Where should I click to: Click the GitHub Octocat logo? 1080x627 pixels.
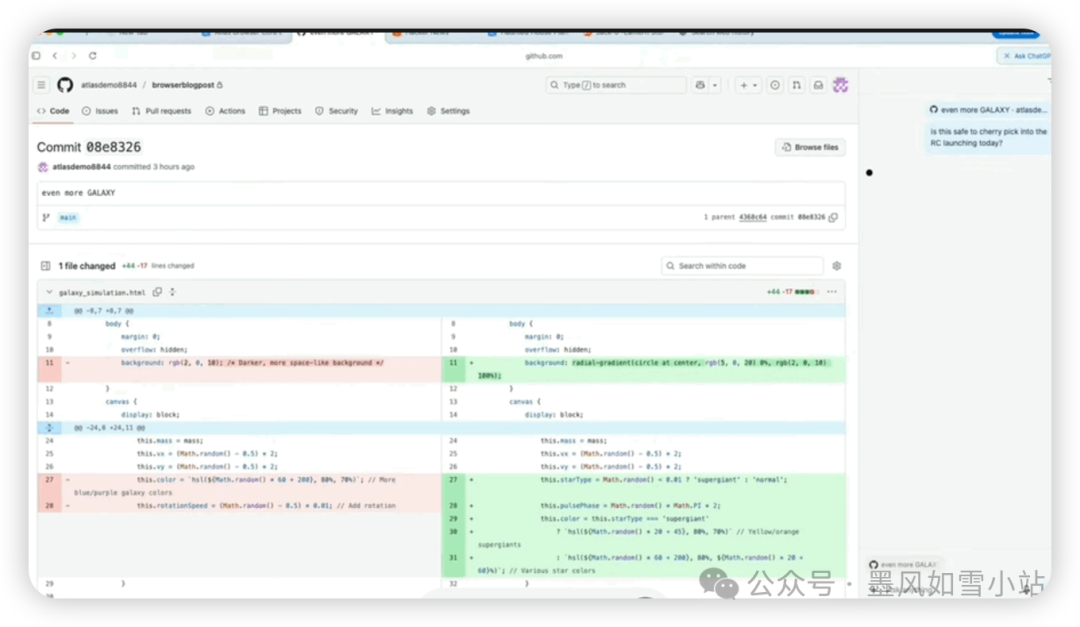[x=64, y=86]
